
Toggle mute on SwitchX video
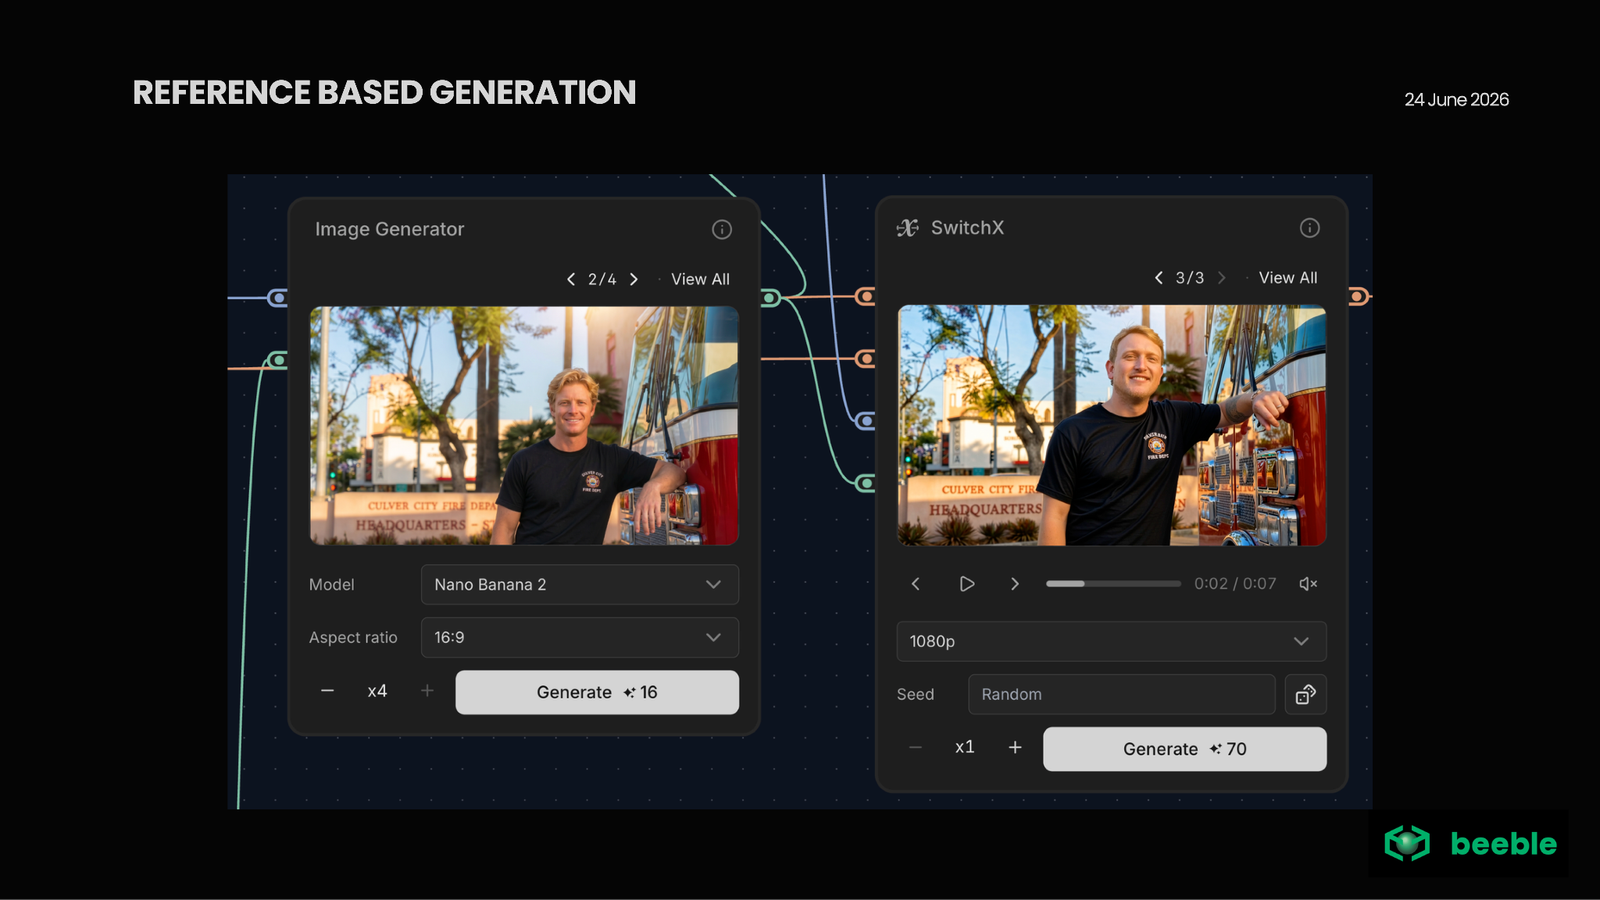pyautogui.click(x=1308, y=584)
